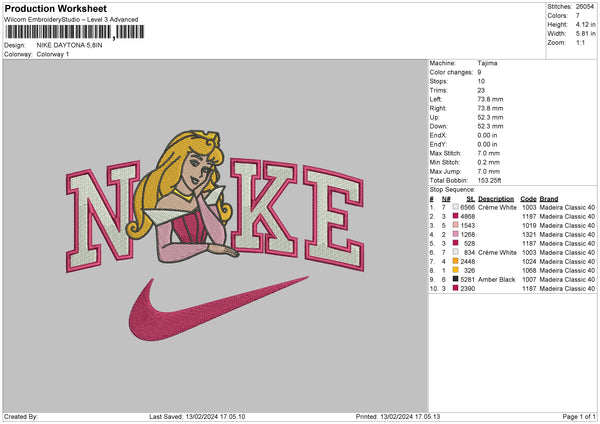This screenshot has height=424, width=600.
Task: Select the Colorway 1 value
Action: [x=53, y=54]
